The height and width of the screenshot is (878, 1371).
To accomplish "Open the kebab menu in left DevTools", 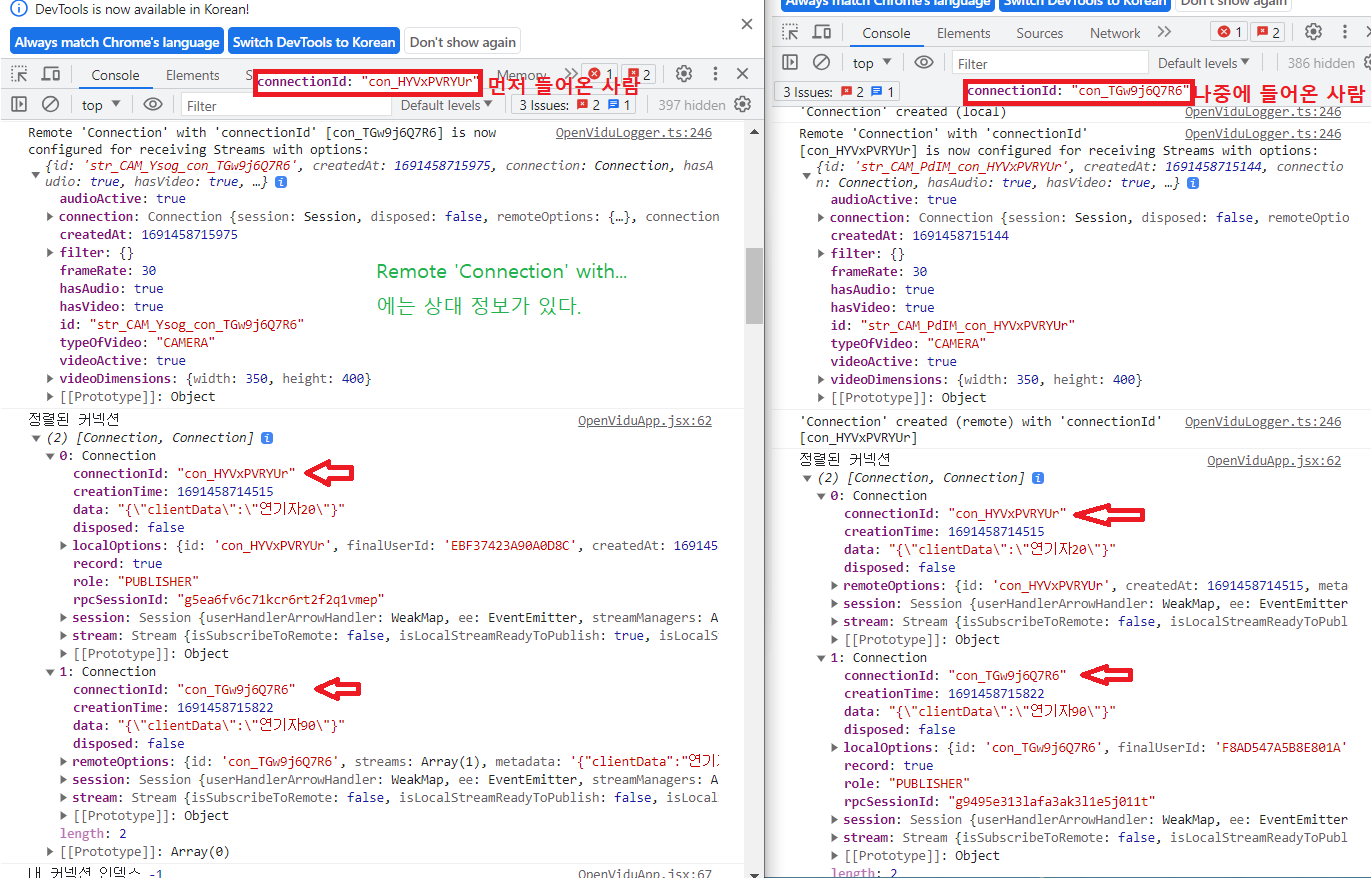I will [x=715, y=74].
